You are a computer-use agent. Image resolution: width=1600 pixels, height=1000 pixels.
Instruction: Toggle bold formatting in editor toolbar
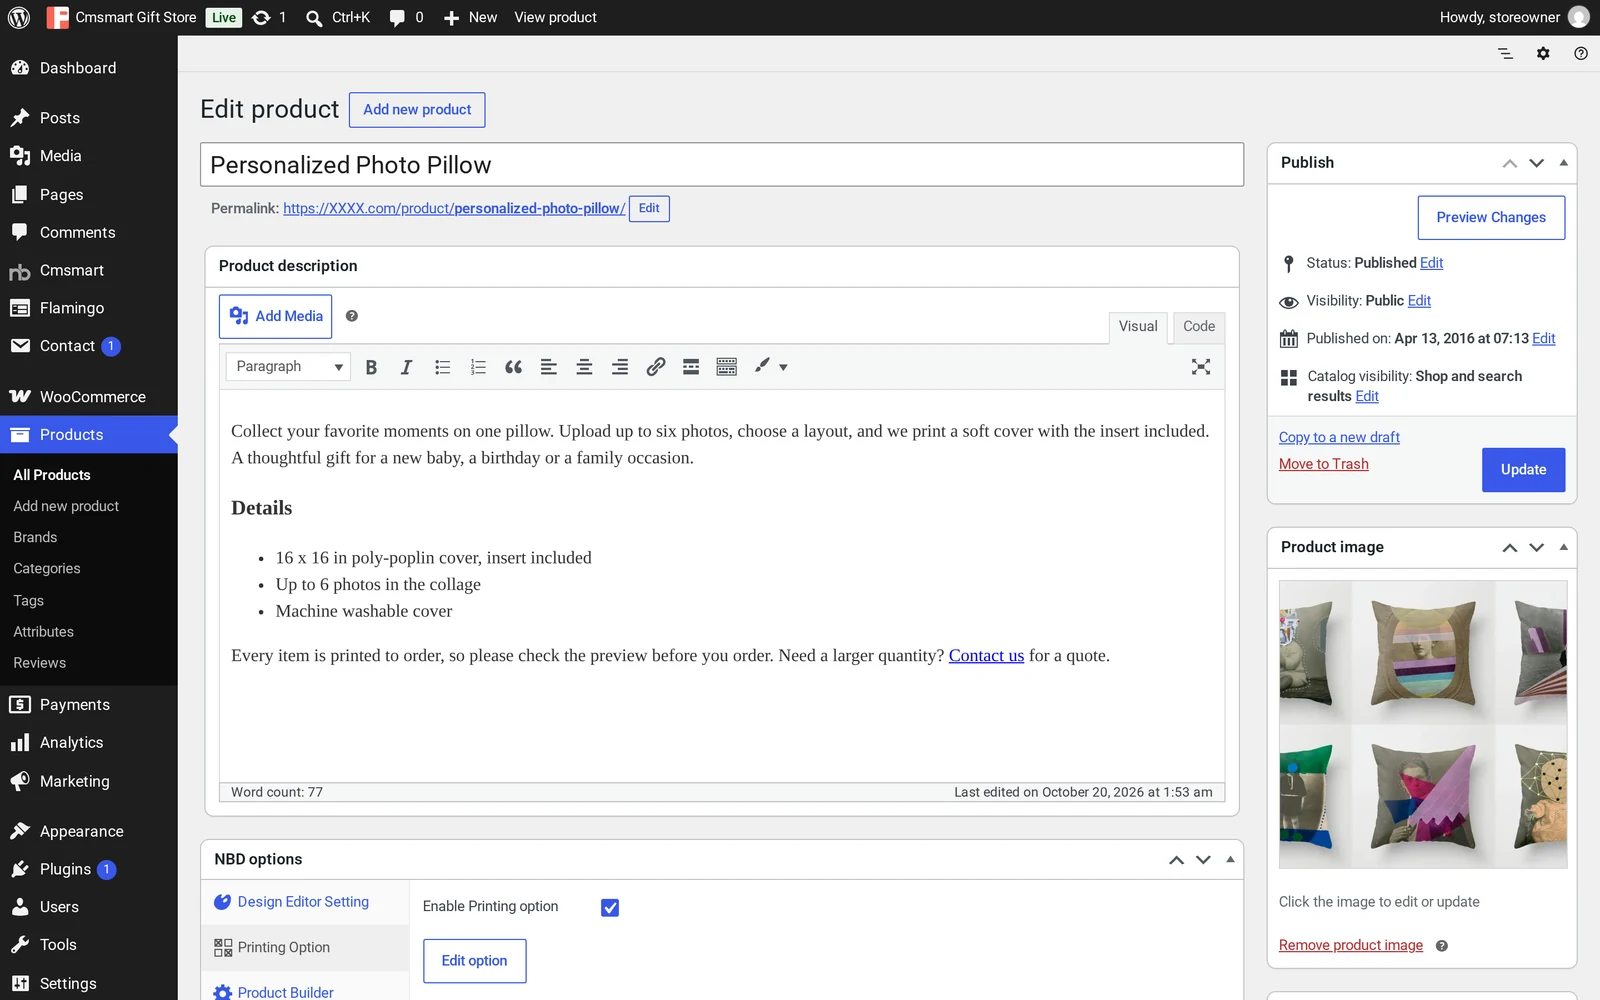click(x=371, y=367)
